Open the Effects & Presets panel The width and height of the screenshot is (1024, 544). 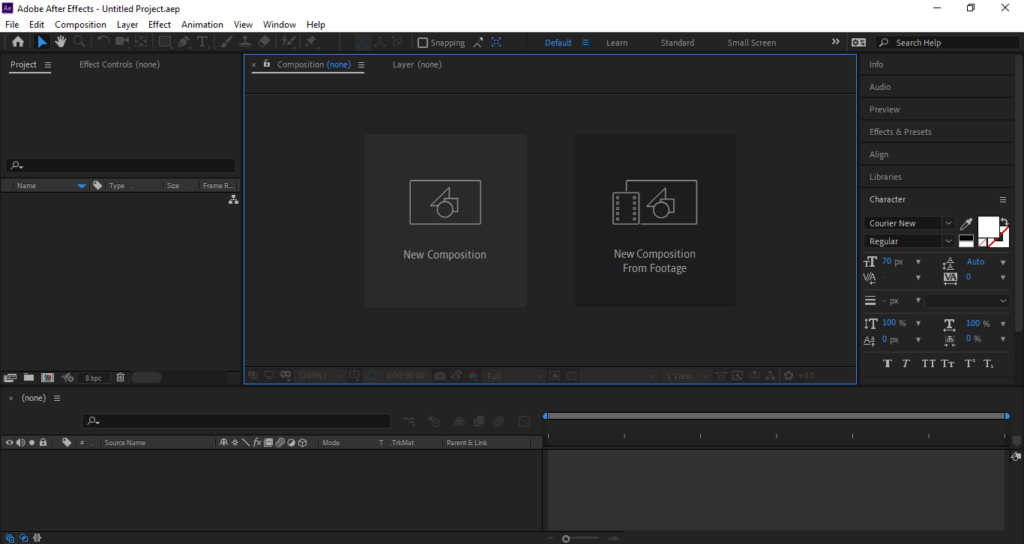click(900, 132)
